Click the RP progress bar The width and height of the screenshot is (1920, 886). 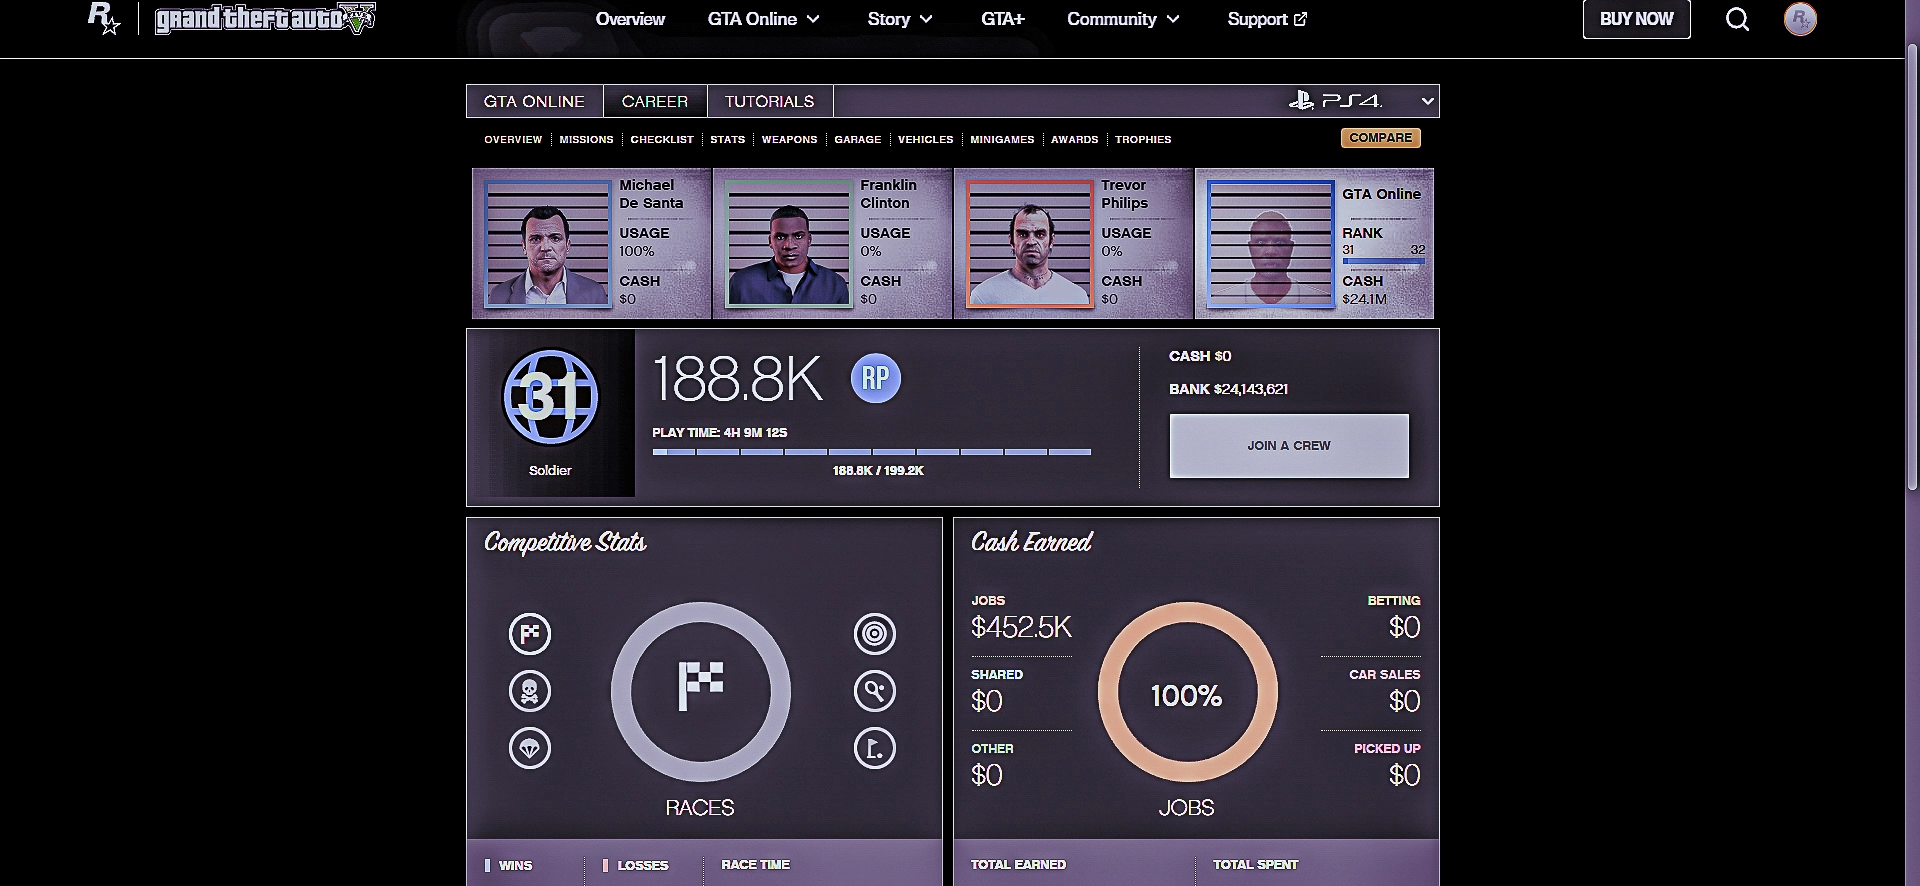click(872, 452)
